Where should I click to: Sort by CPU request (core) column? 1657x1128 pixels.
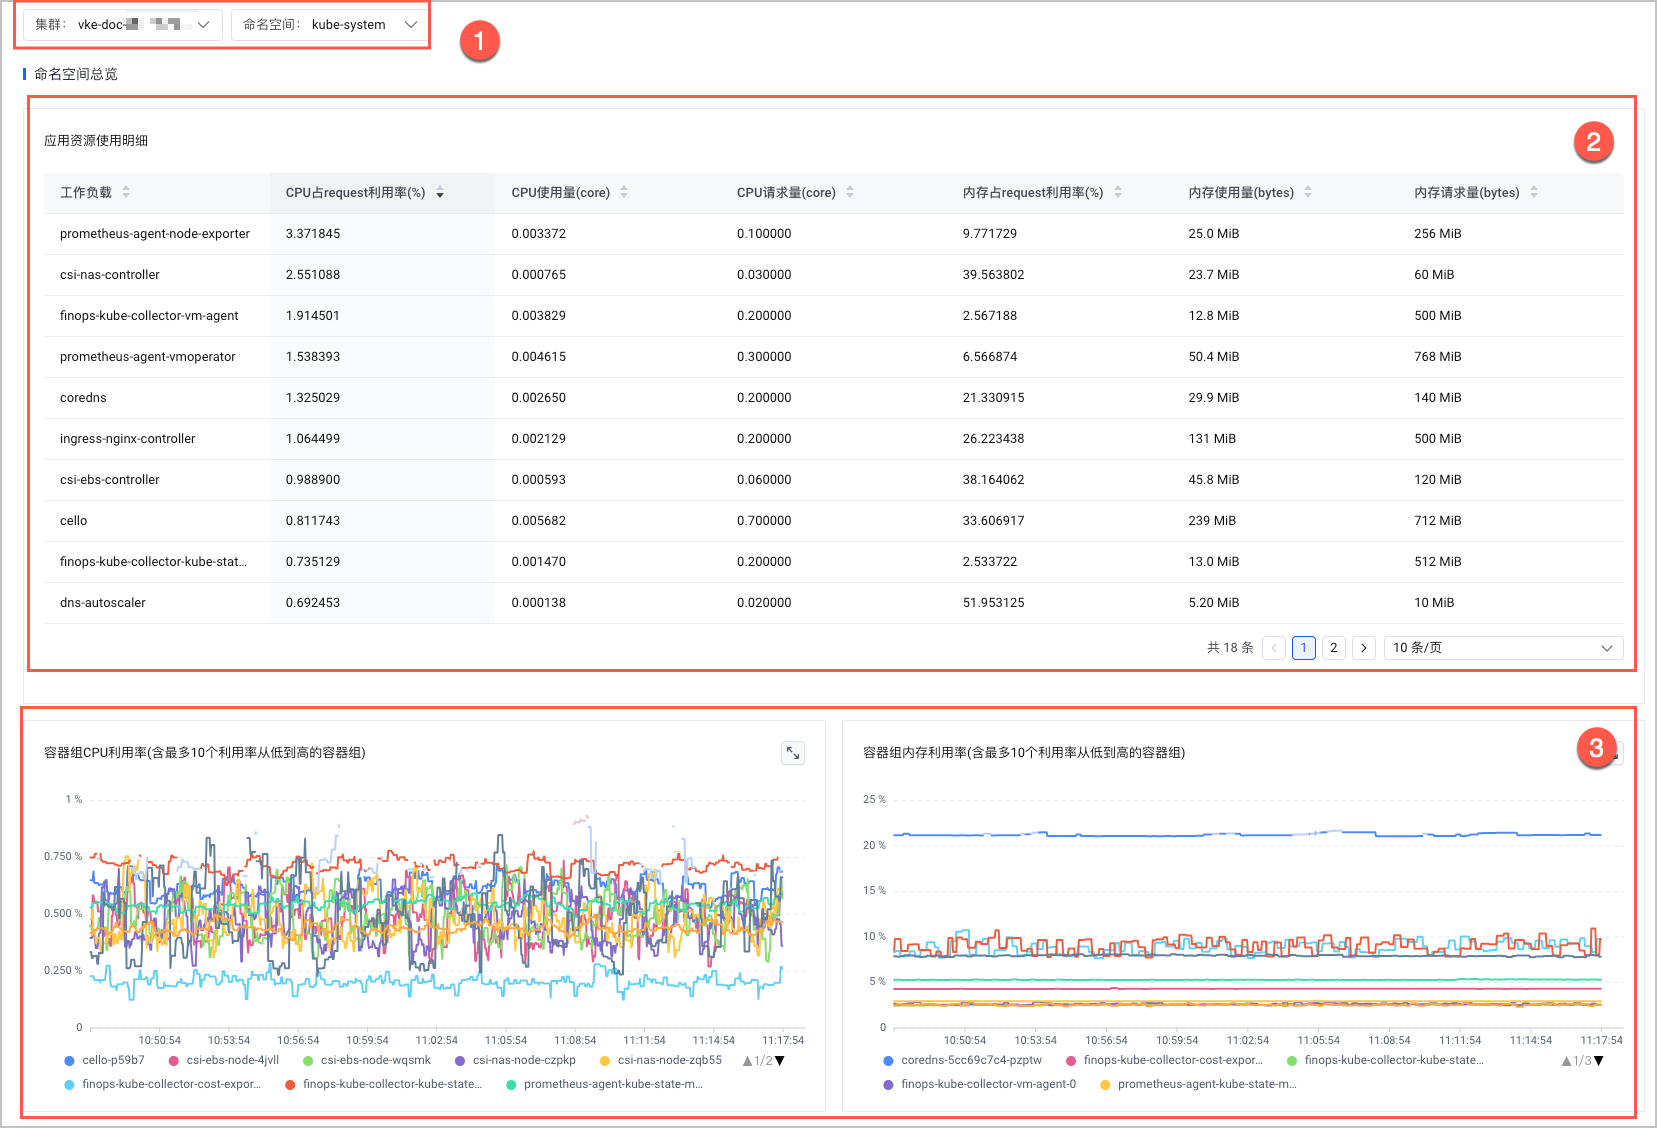(850, 192)
